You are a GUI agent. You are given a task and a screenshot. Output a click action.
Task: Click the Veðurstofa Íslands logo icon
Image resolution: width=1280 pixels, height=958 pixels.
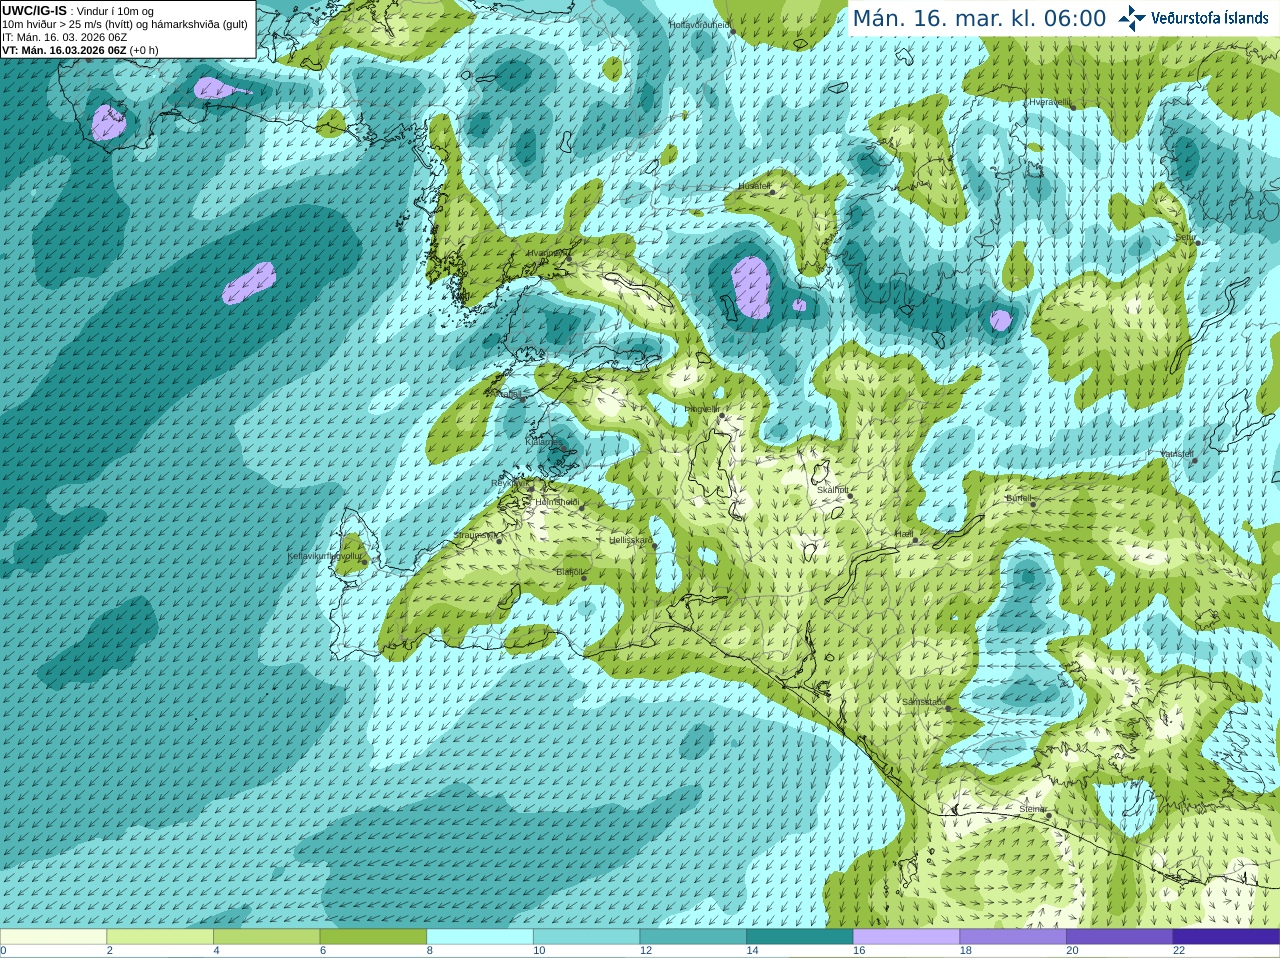tap(1132, 18)
